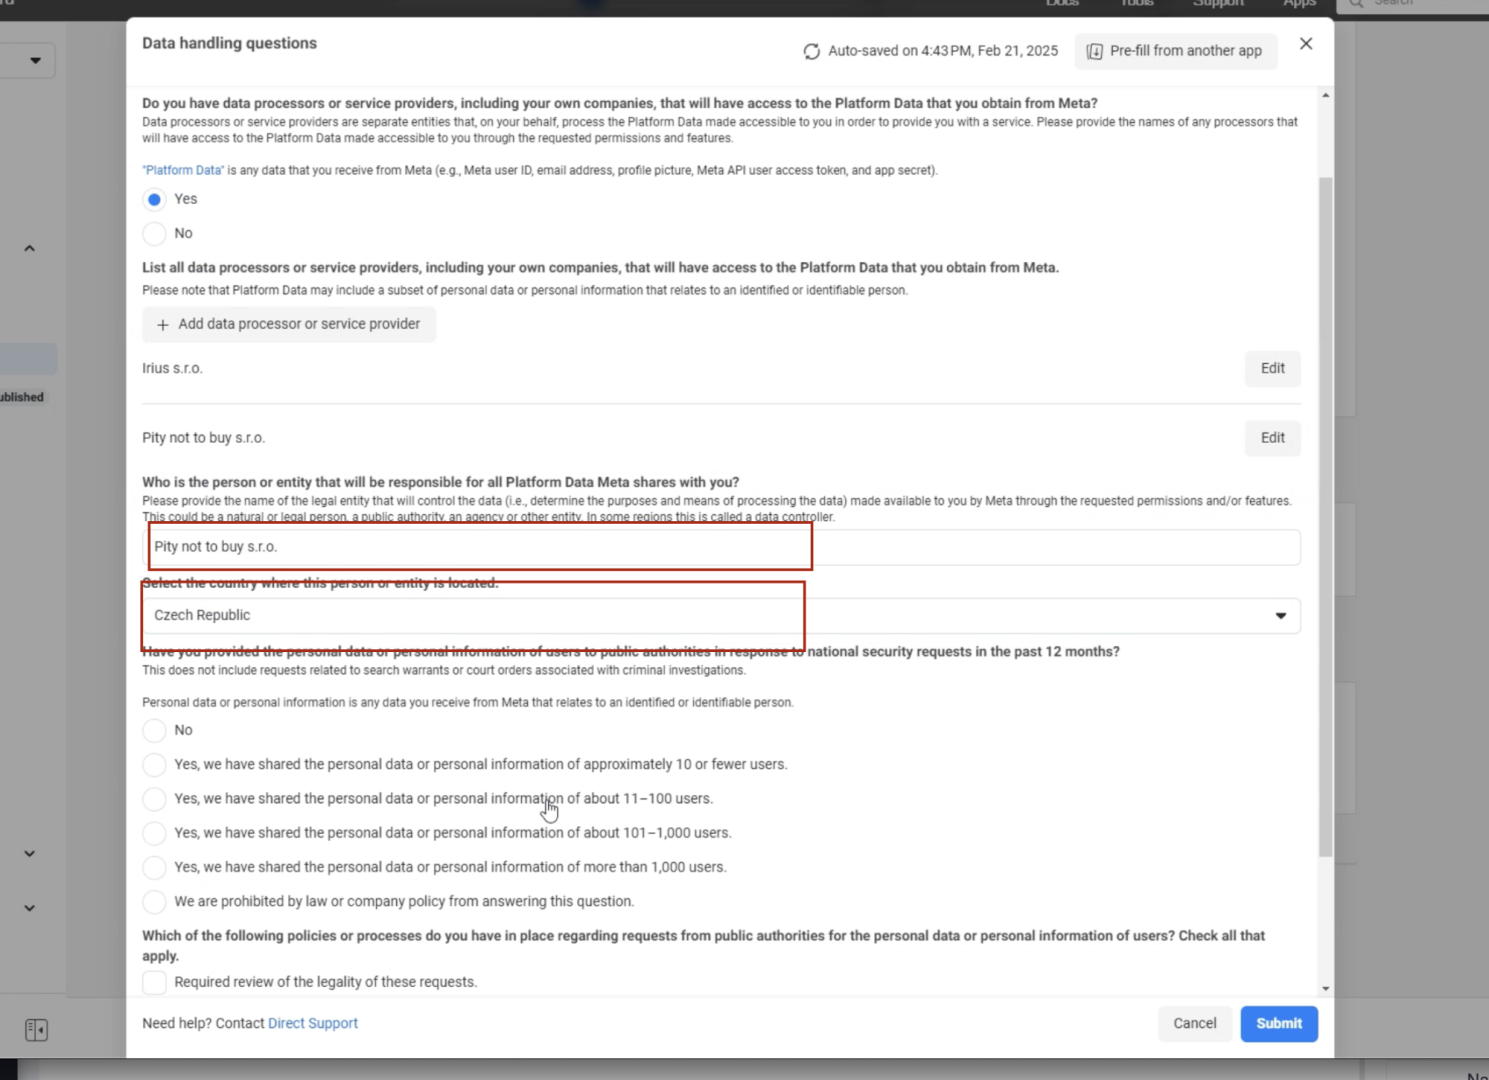
Task: Click the auto-save refresh icon
Action: click(x=811, y=51)
